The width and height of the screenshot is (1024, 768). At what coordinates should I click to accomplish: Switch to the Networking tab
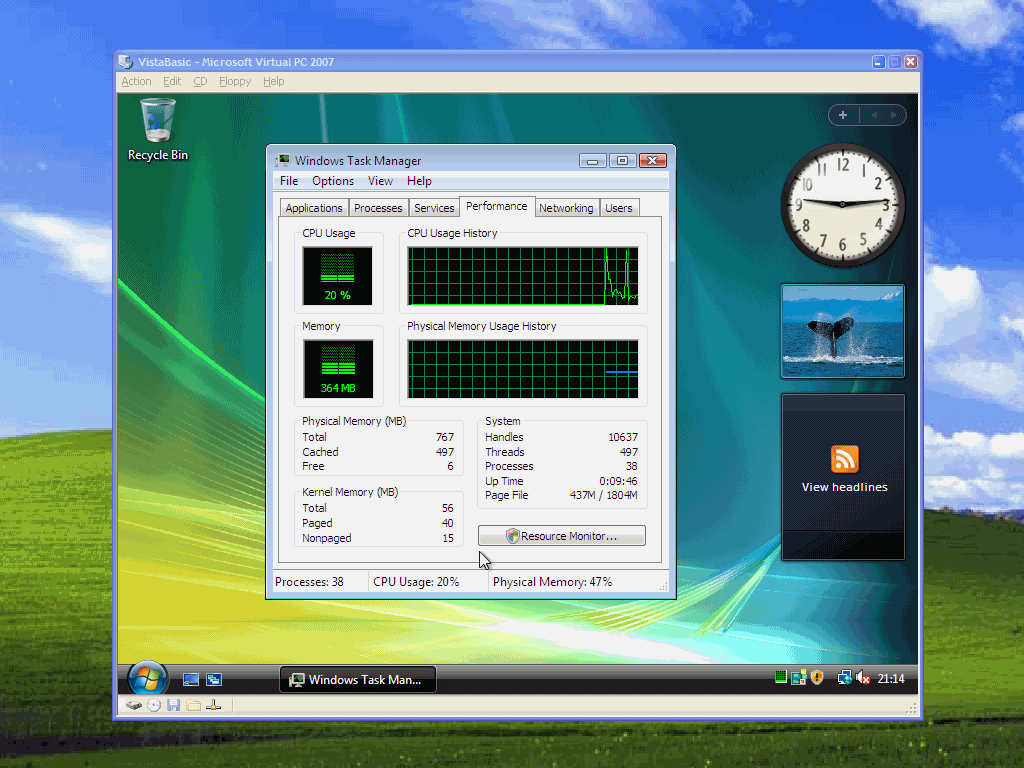[566, 208]
